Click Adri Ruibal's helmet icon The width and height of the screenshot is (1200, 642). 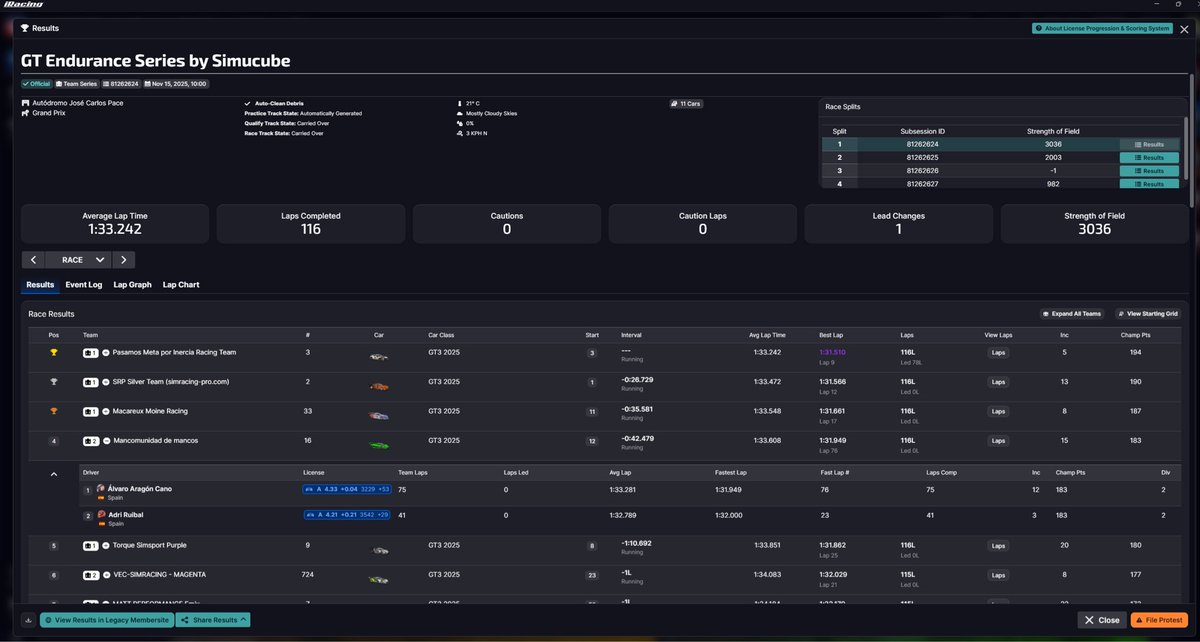click(x=101, y=514)
